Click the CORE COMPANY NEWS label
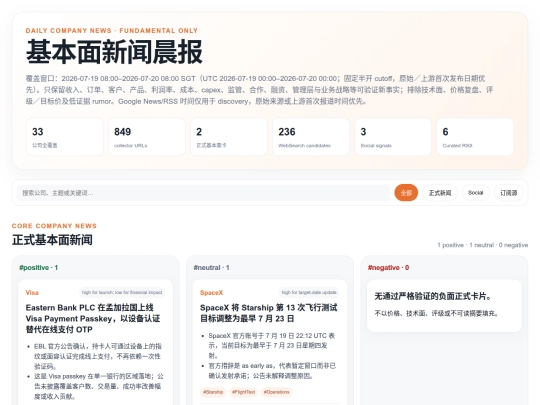The height and width of the screenshot is (405, 540). pyautogui.click(x=54, y=226)
